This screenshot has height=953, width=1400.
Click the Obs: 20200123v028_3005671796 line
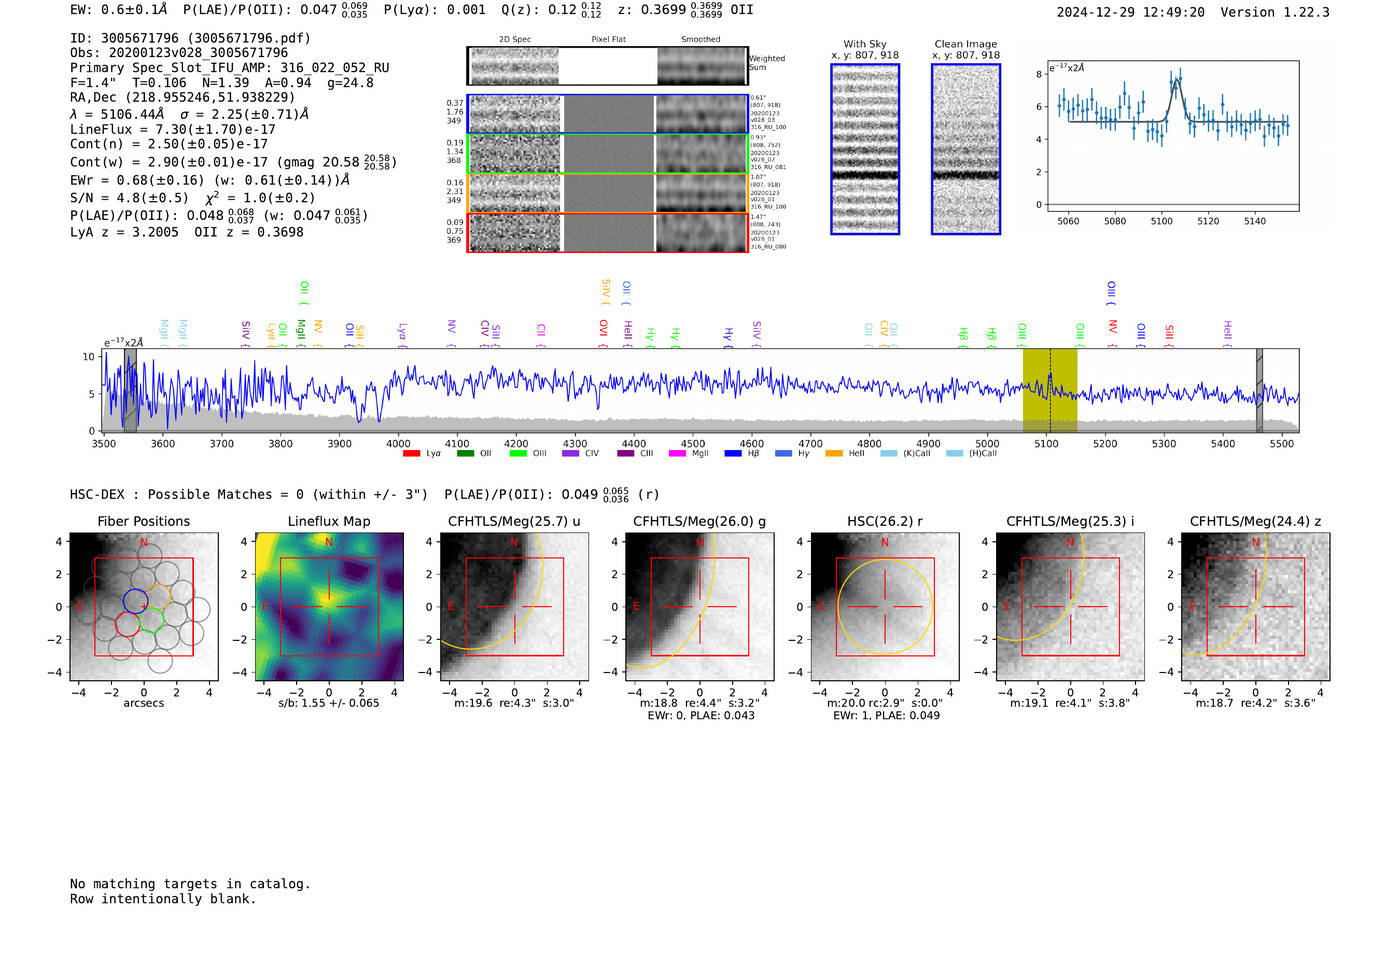(179, 53)
